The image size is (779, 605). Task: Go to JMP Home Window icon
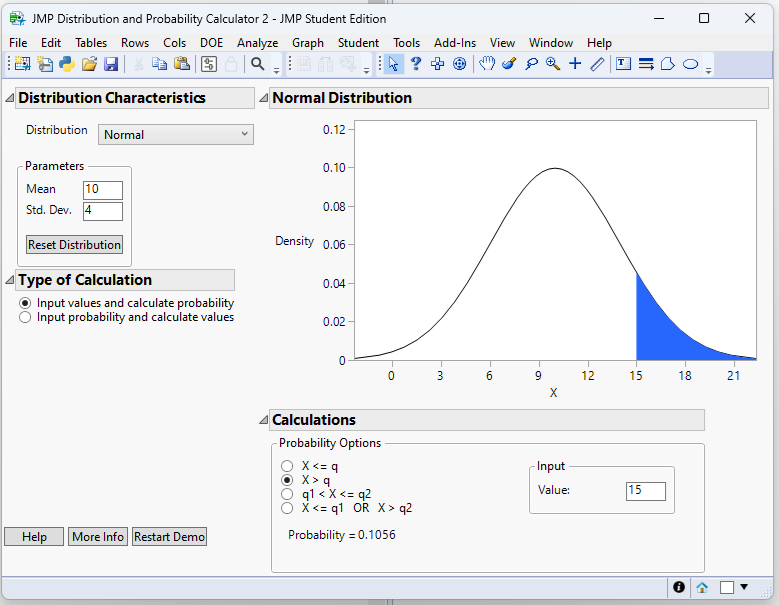pos(703,588)
